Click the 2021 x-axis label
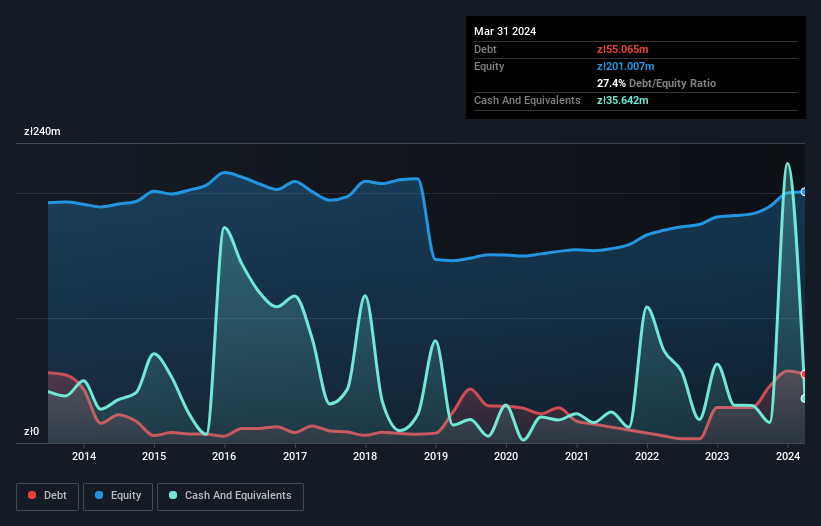 pyautogui.click(x=576, y=456)
